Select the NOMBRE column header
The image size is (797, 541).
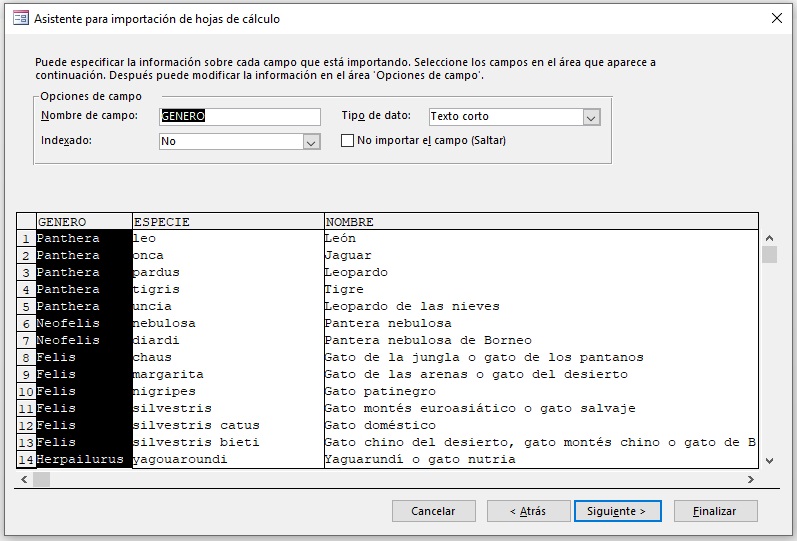[541, 222]
